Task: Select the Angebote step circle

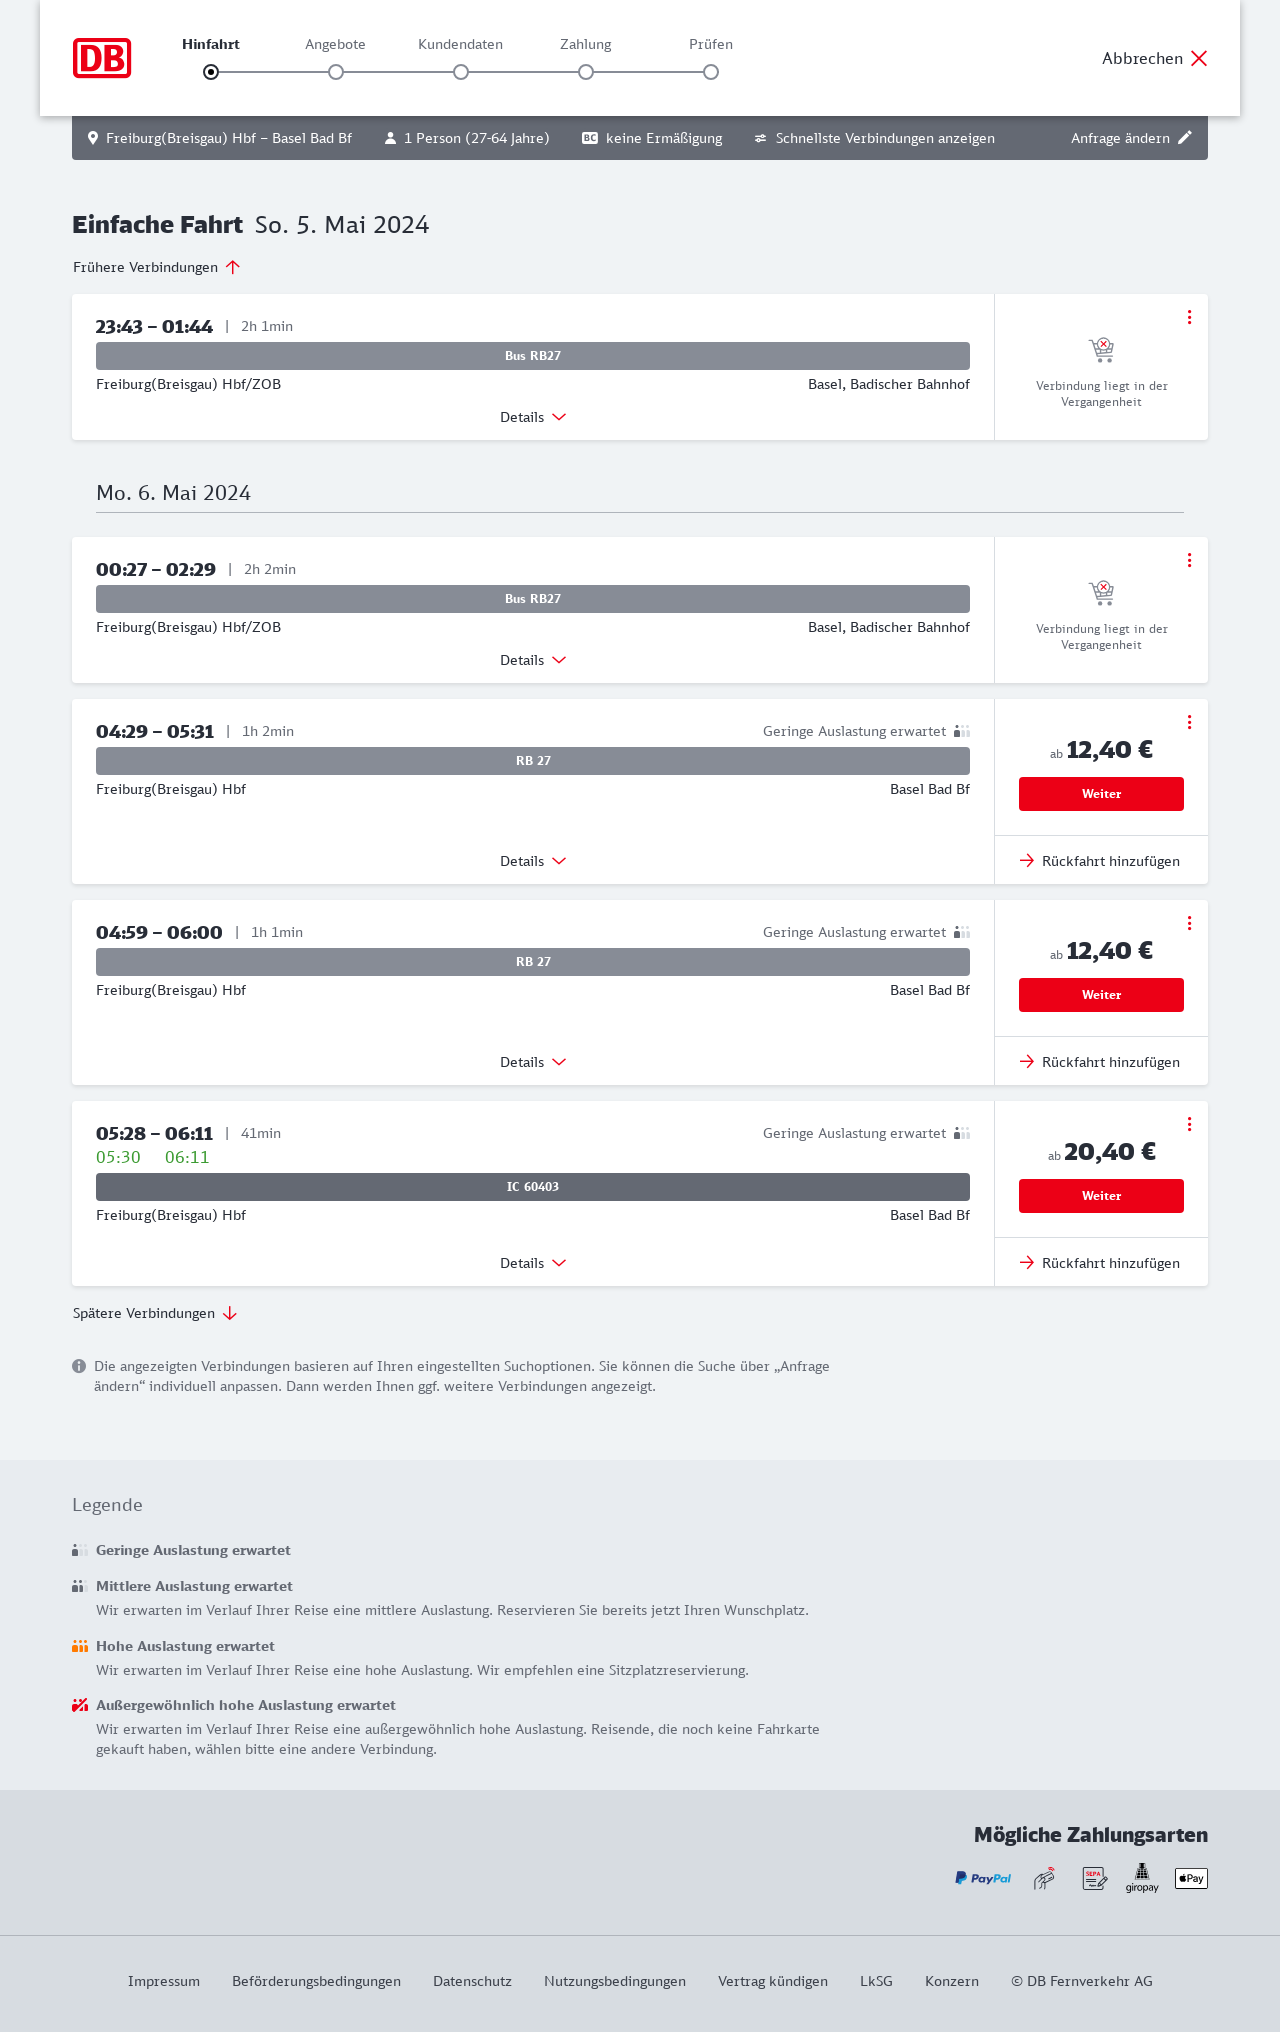Action: point(336,72)
